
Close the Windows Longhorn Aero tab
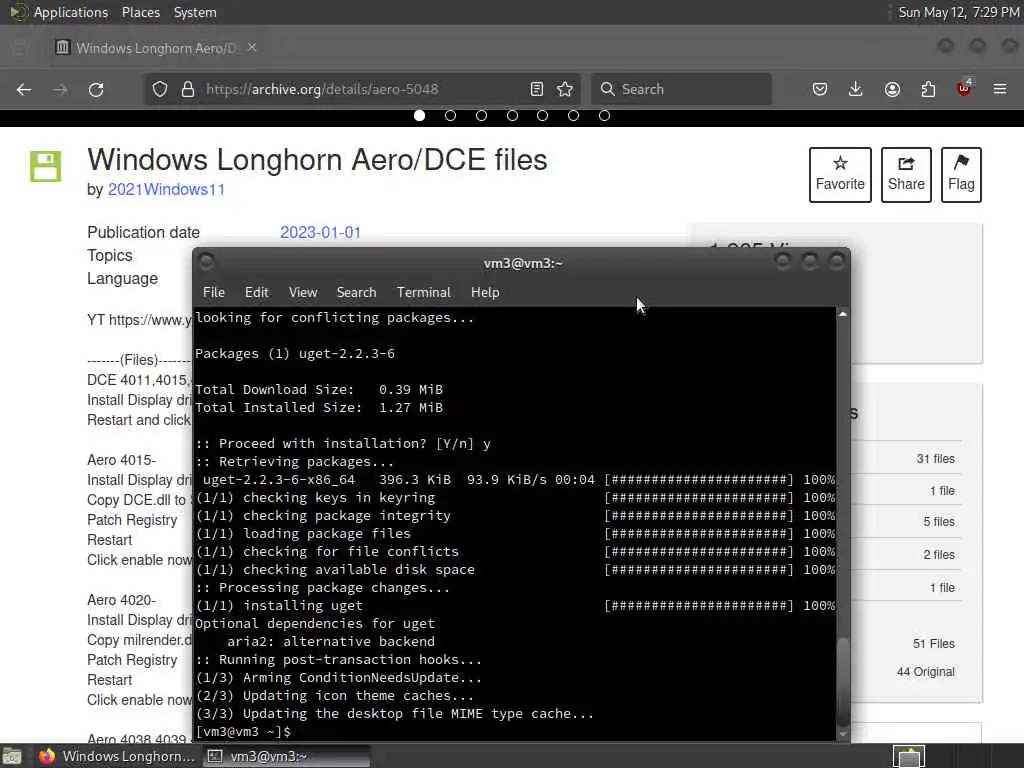pyautogui.click(x=252, y=48)
